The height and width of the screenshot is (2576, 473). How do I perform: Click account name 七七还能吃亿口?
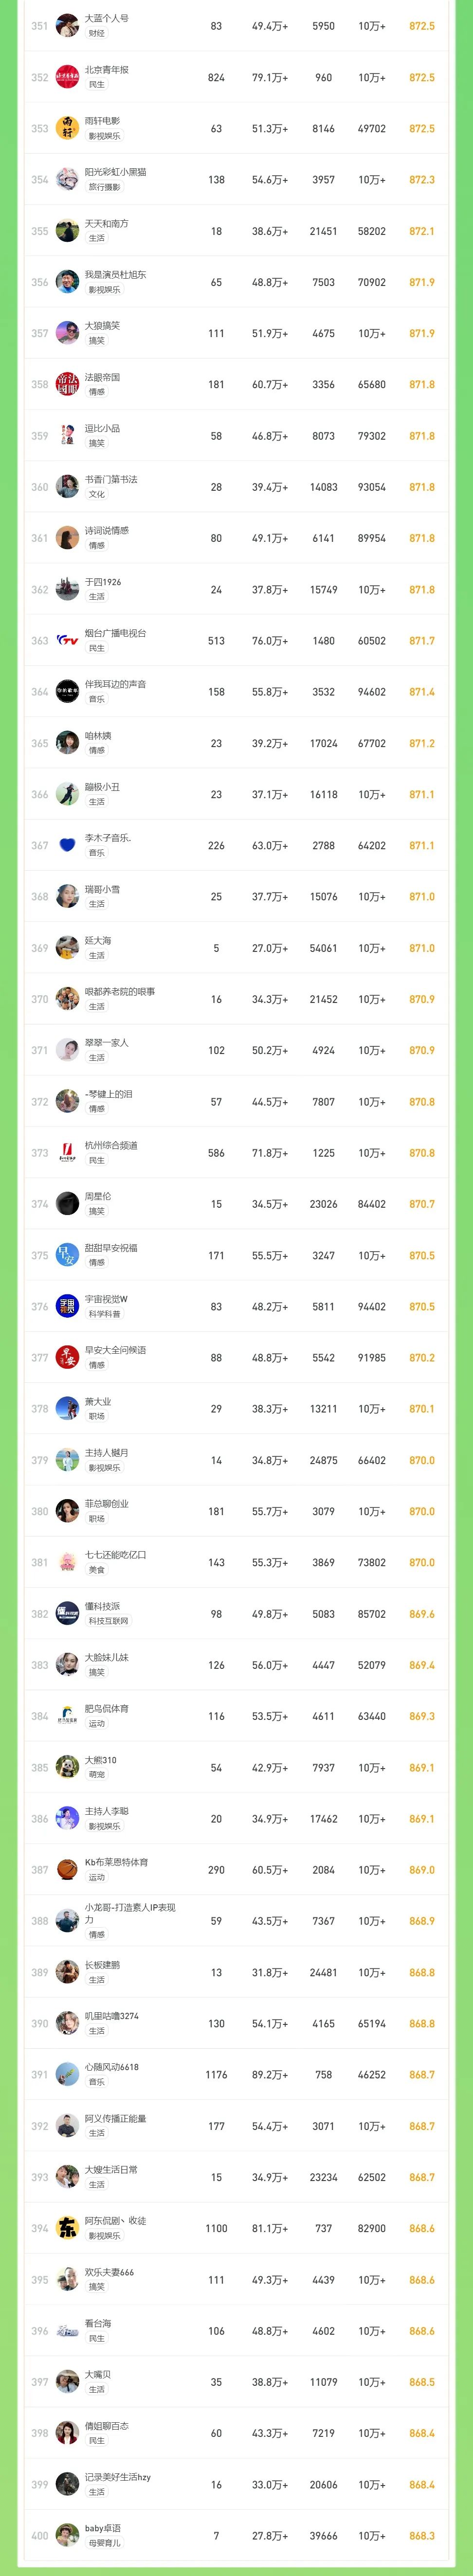click(115, 1554)
